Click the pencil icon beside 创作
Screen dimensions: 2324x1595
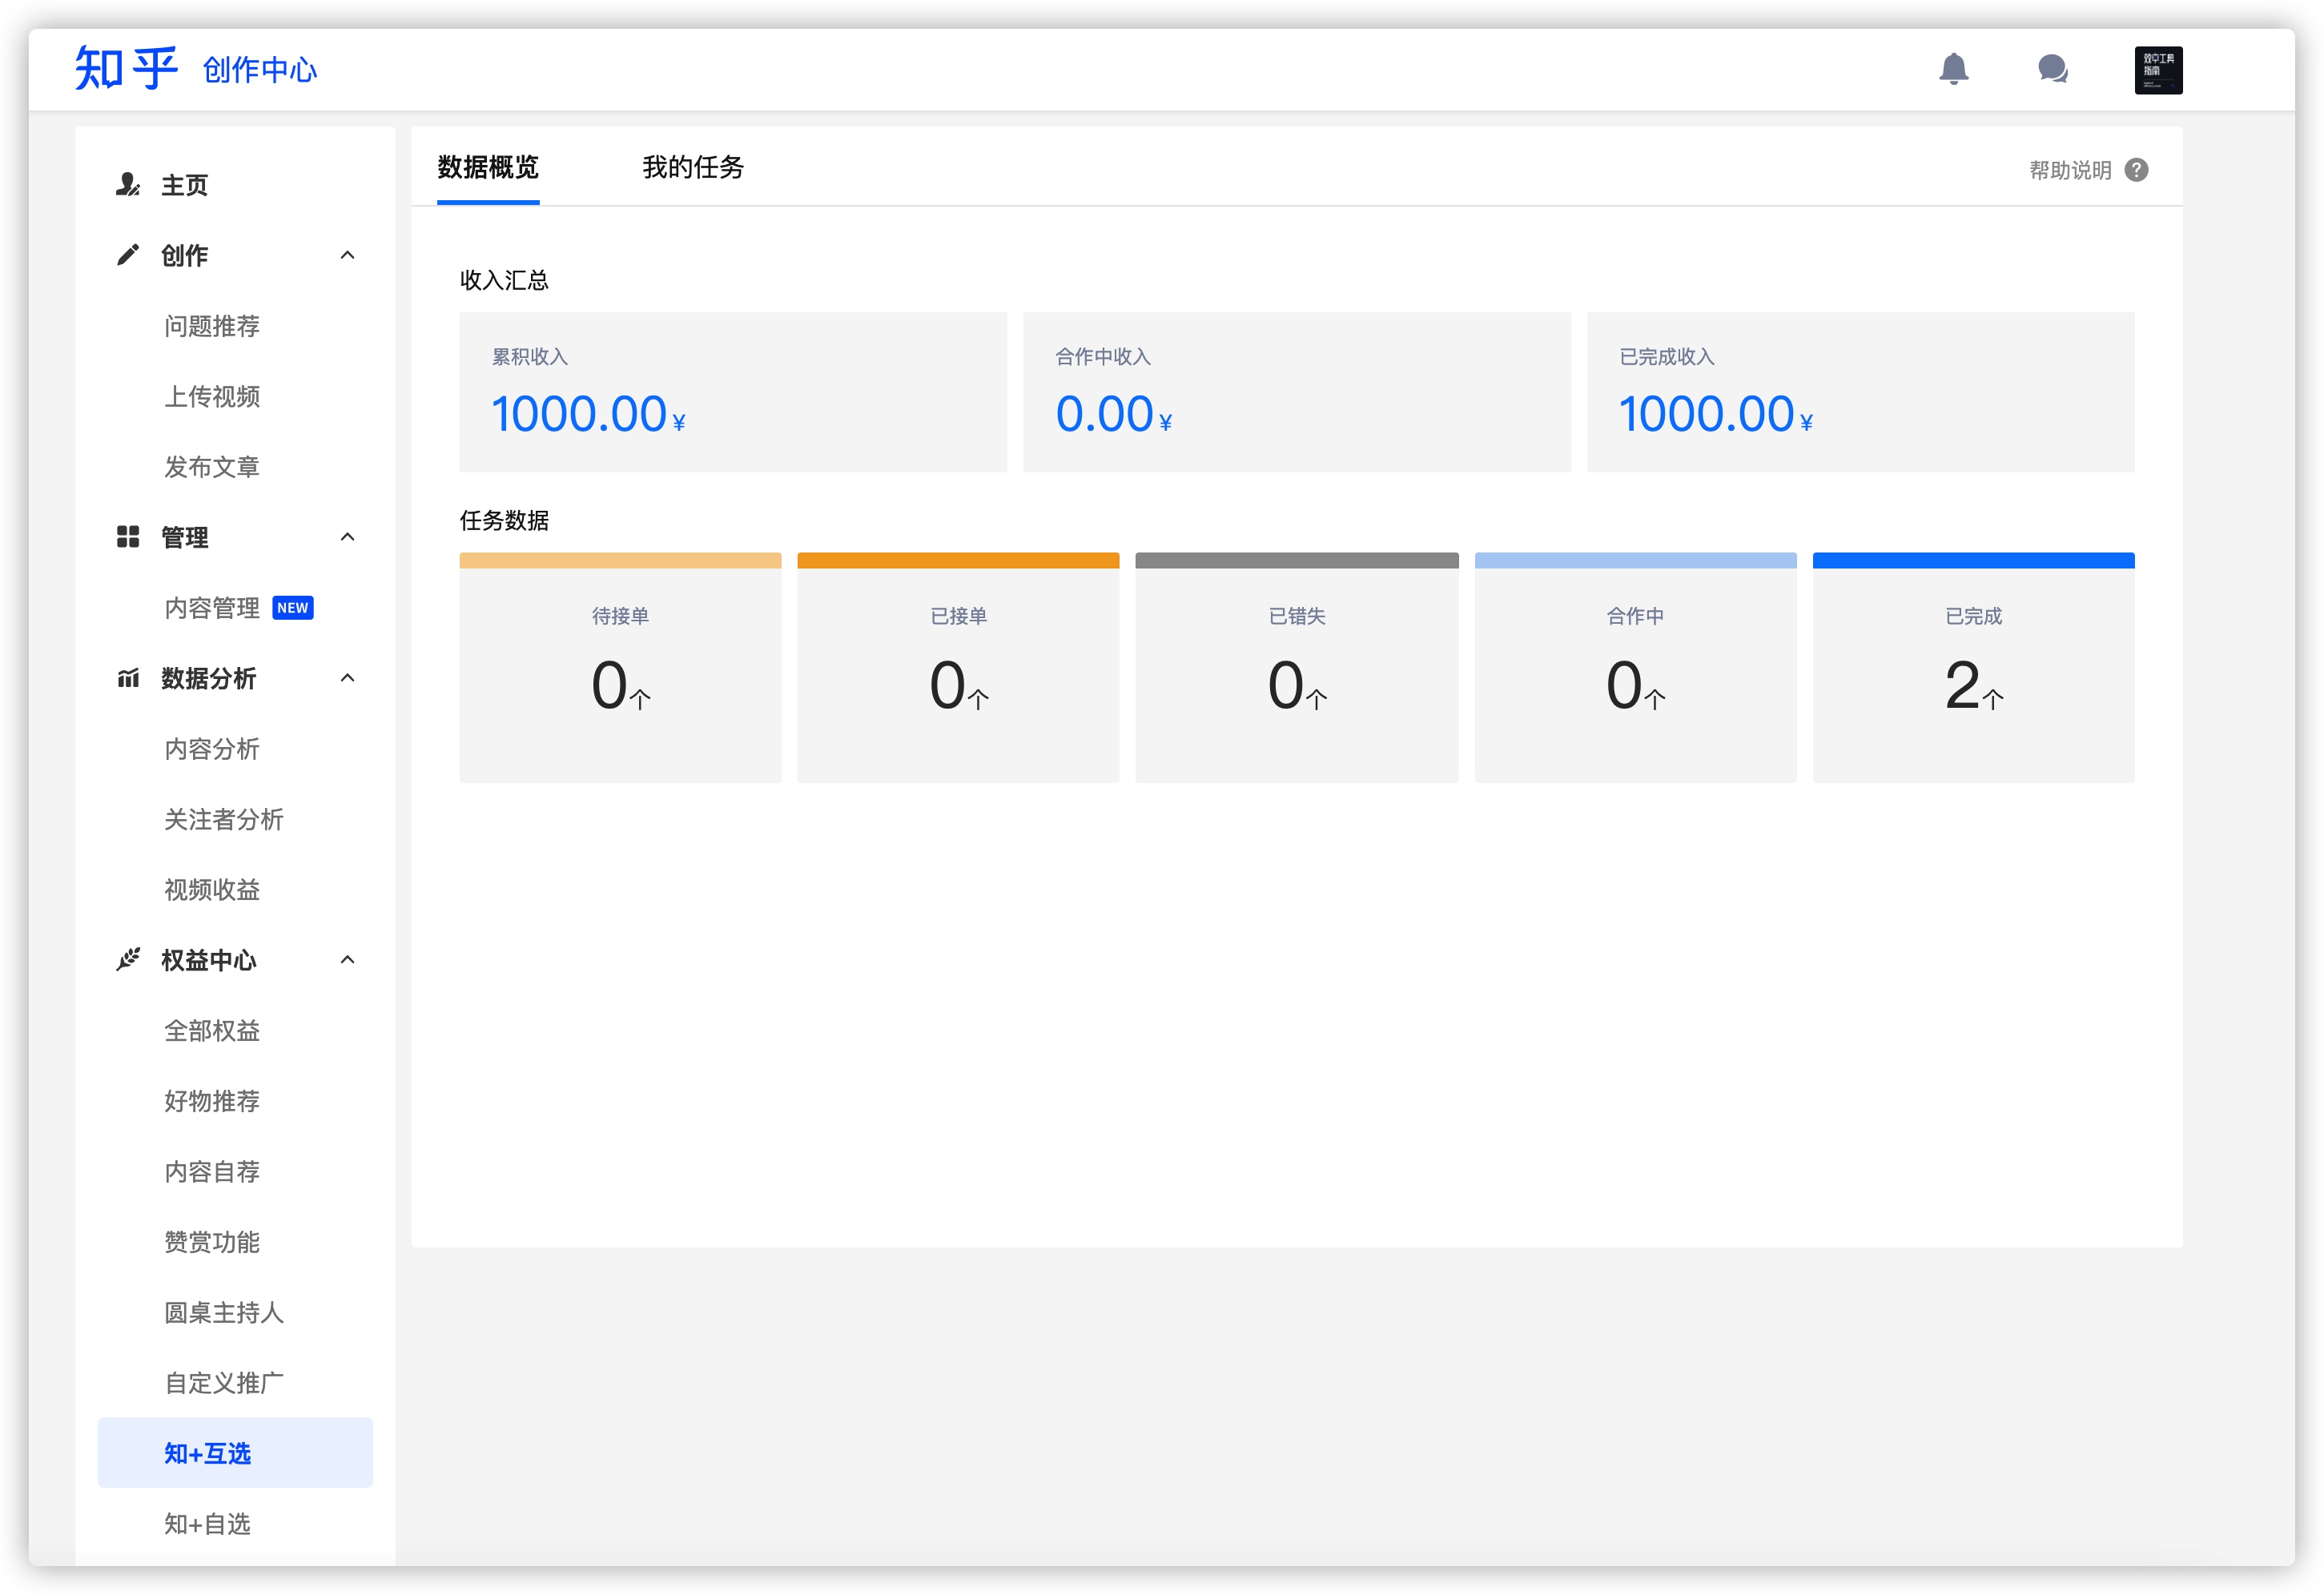tap(127, 255)
